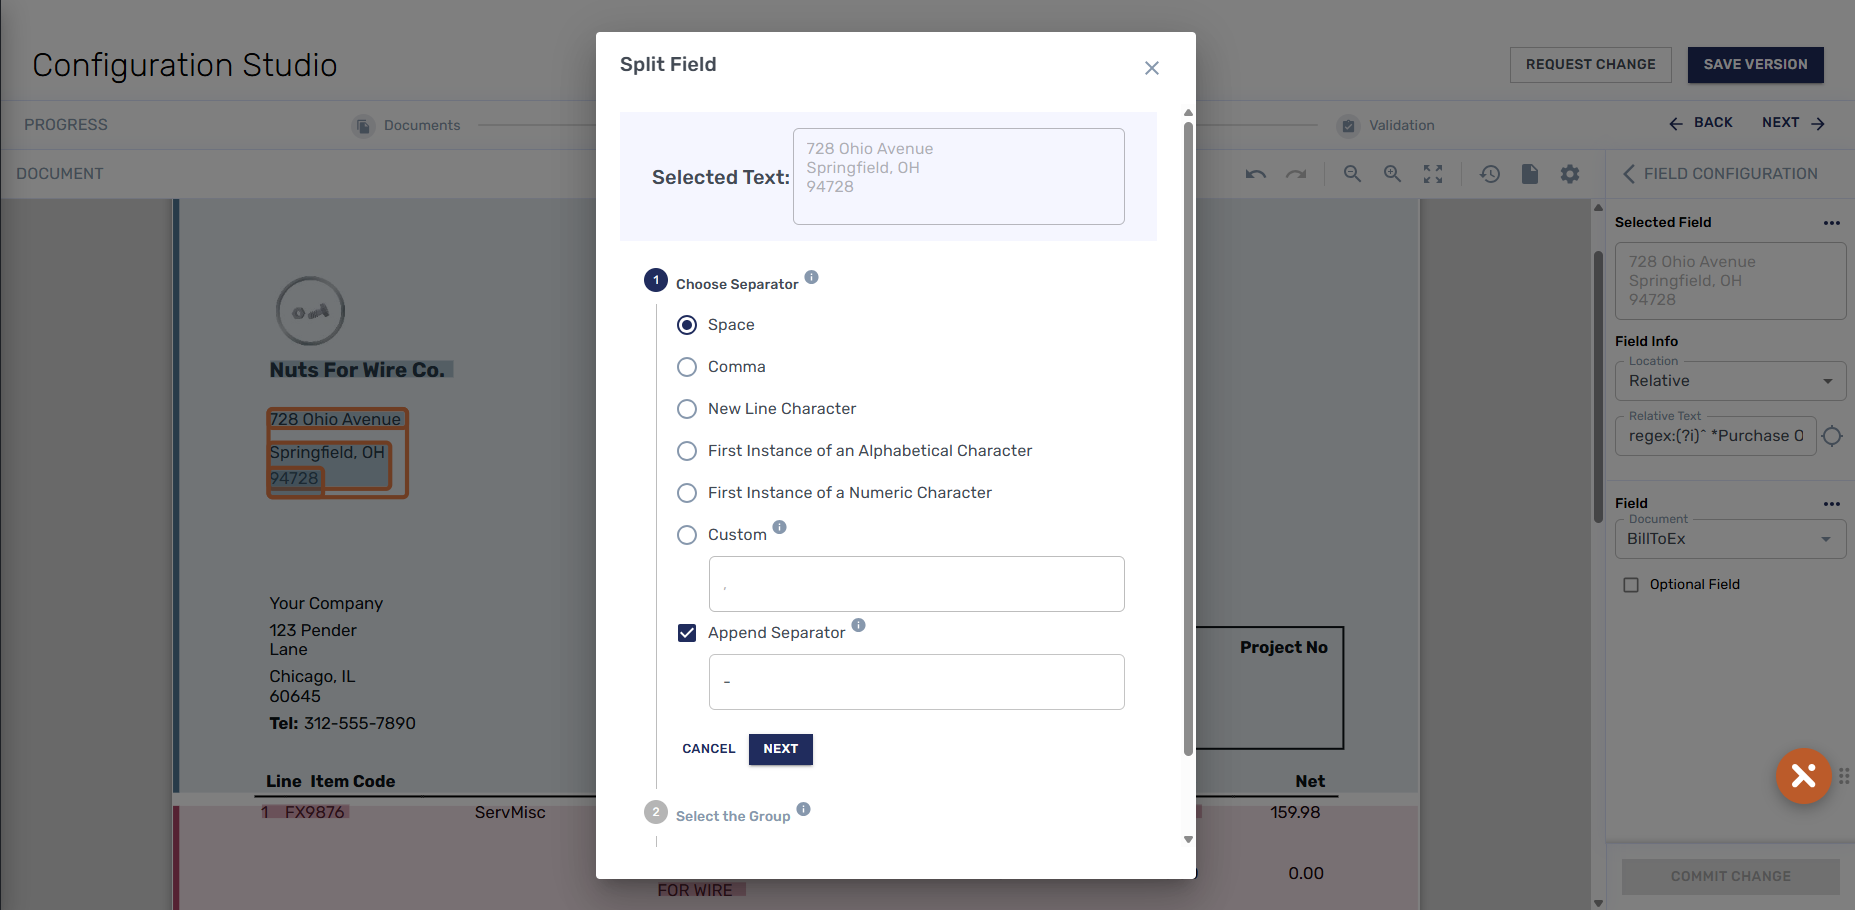
Task: Open Selected Field three-dot menu
Action: pyautogui.click(x=1831, y=223)
